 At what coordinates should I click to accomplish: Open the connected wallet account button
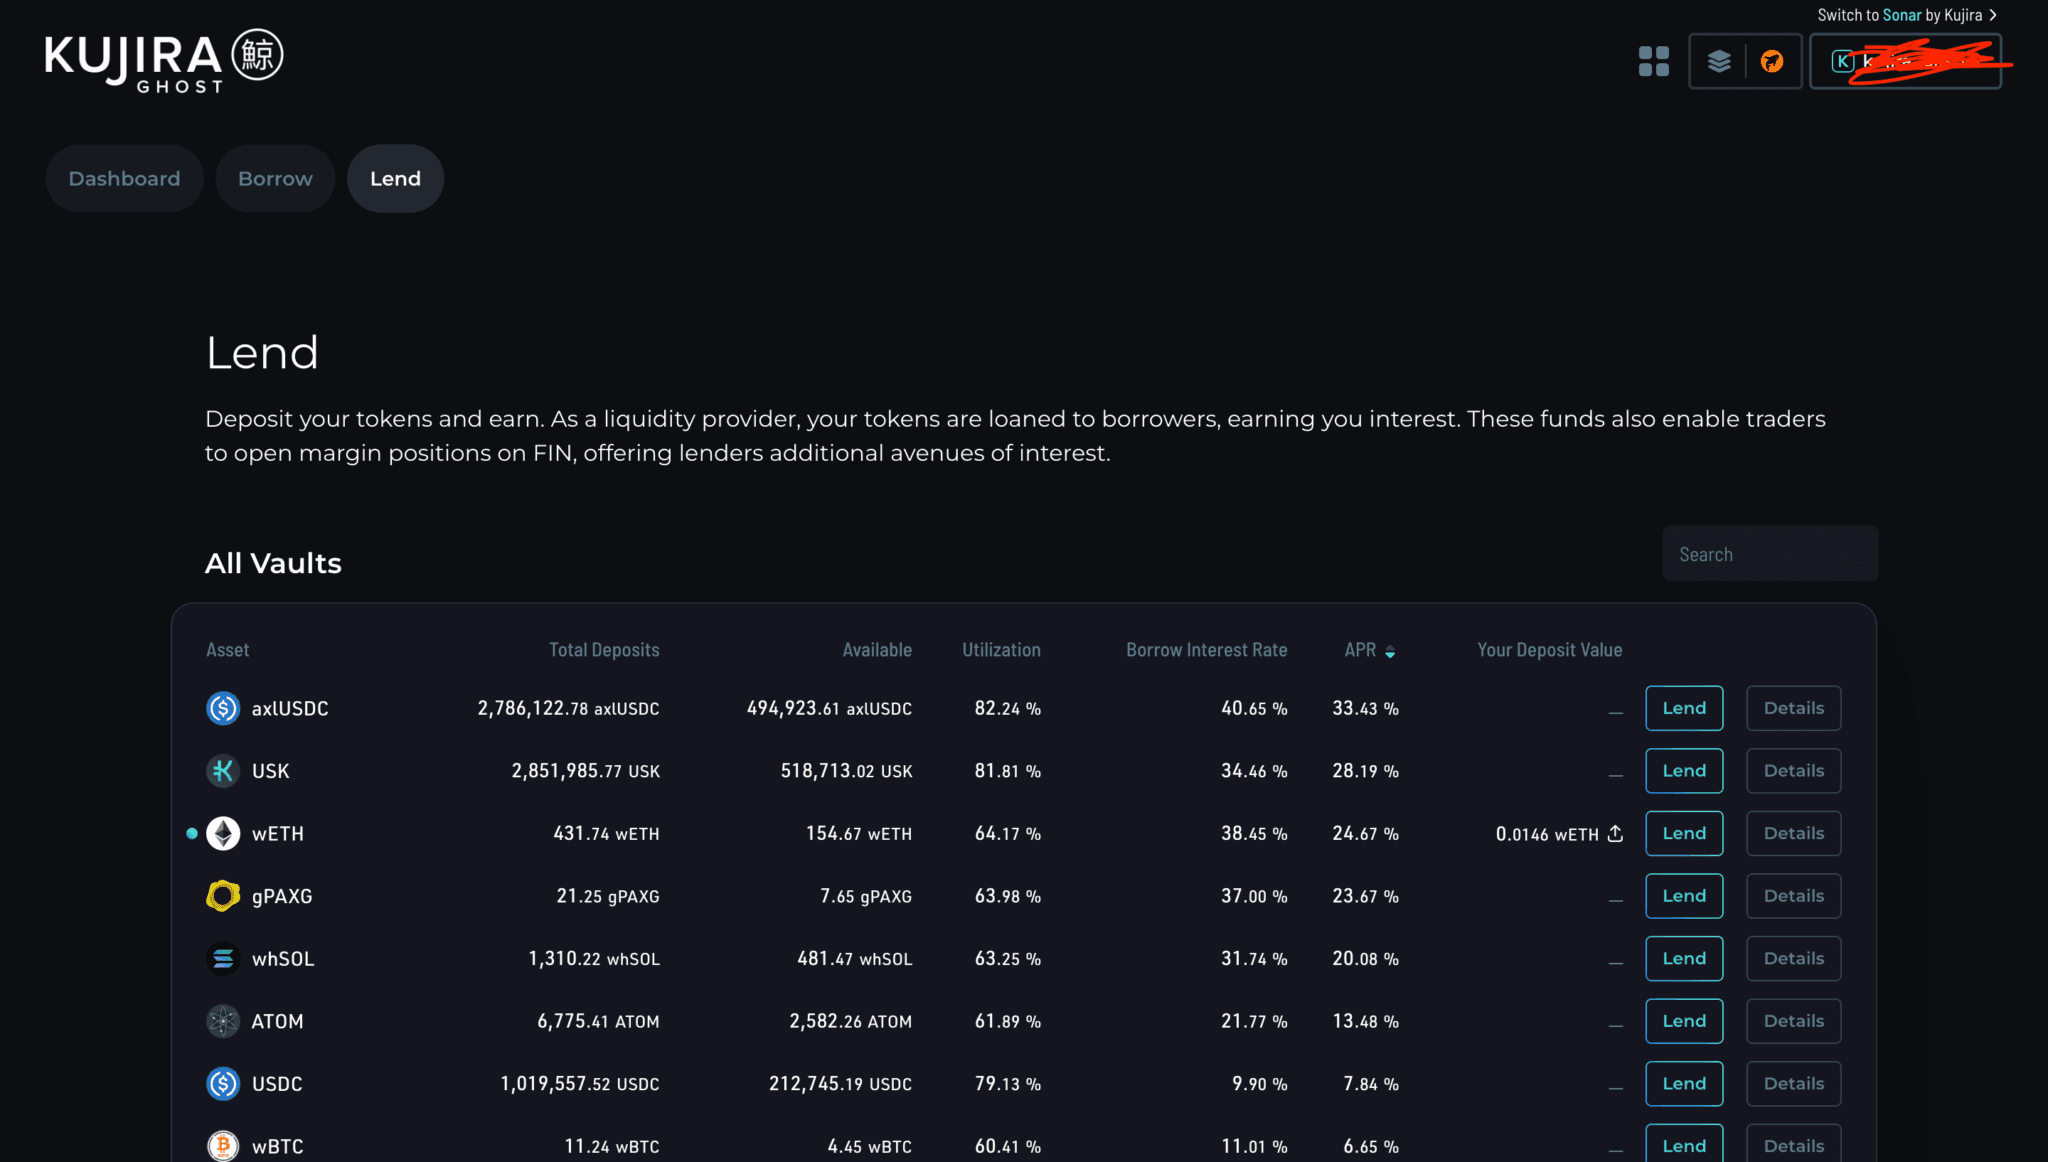pos(1905,61)
